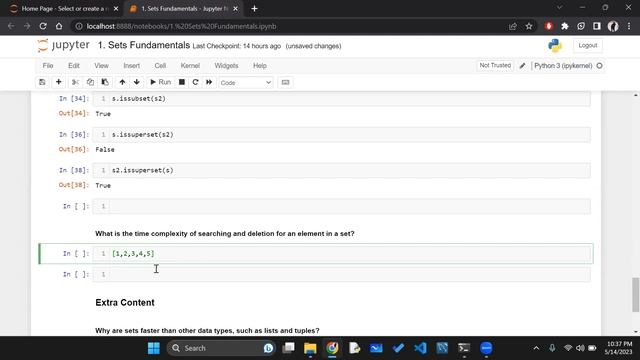Select the time complexity question text
This screenshot has width=640, height=360.
pos(225,234)
